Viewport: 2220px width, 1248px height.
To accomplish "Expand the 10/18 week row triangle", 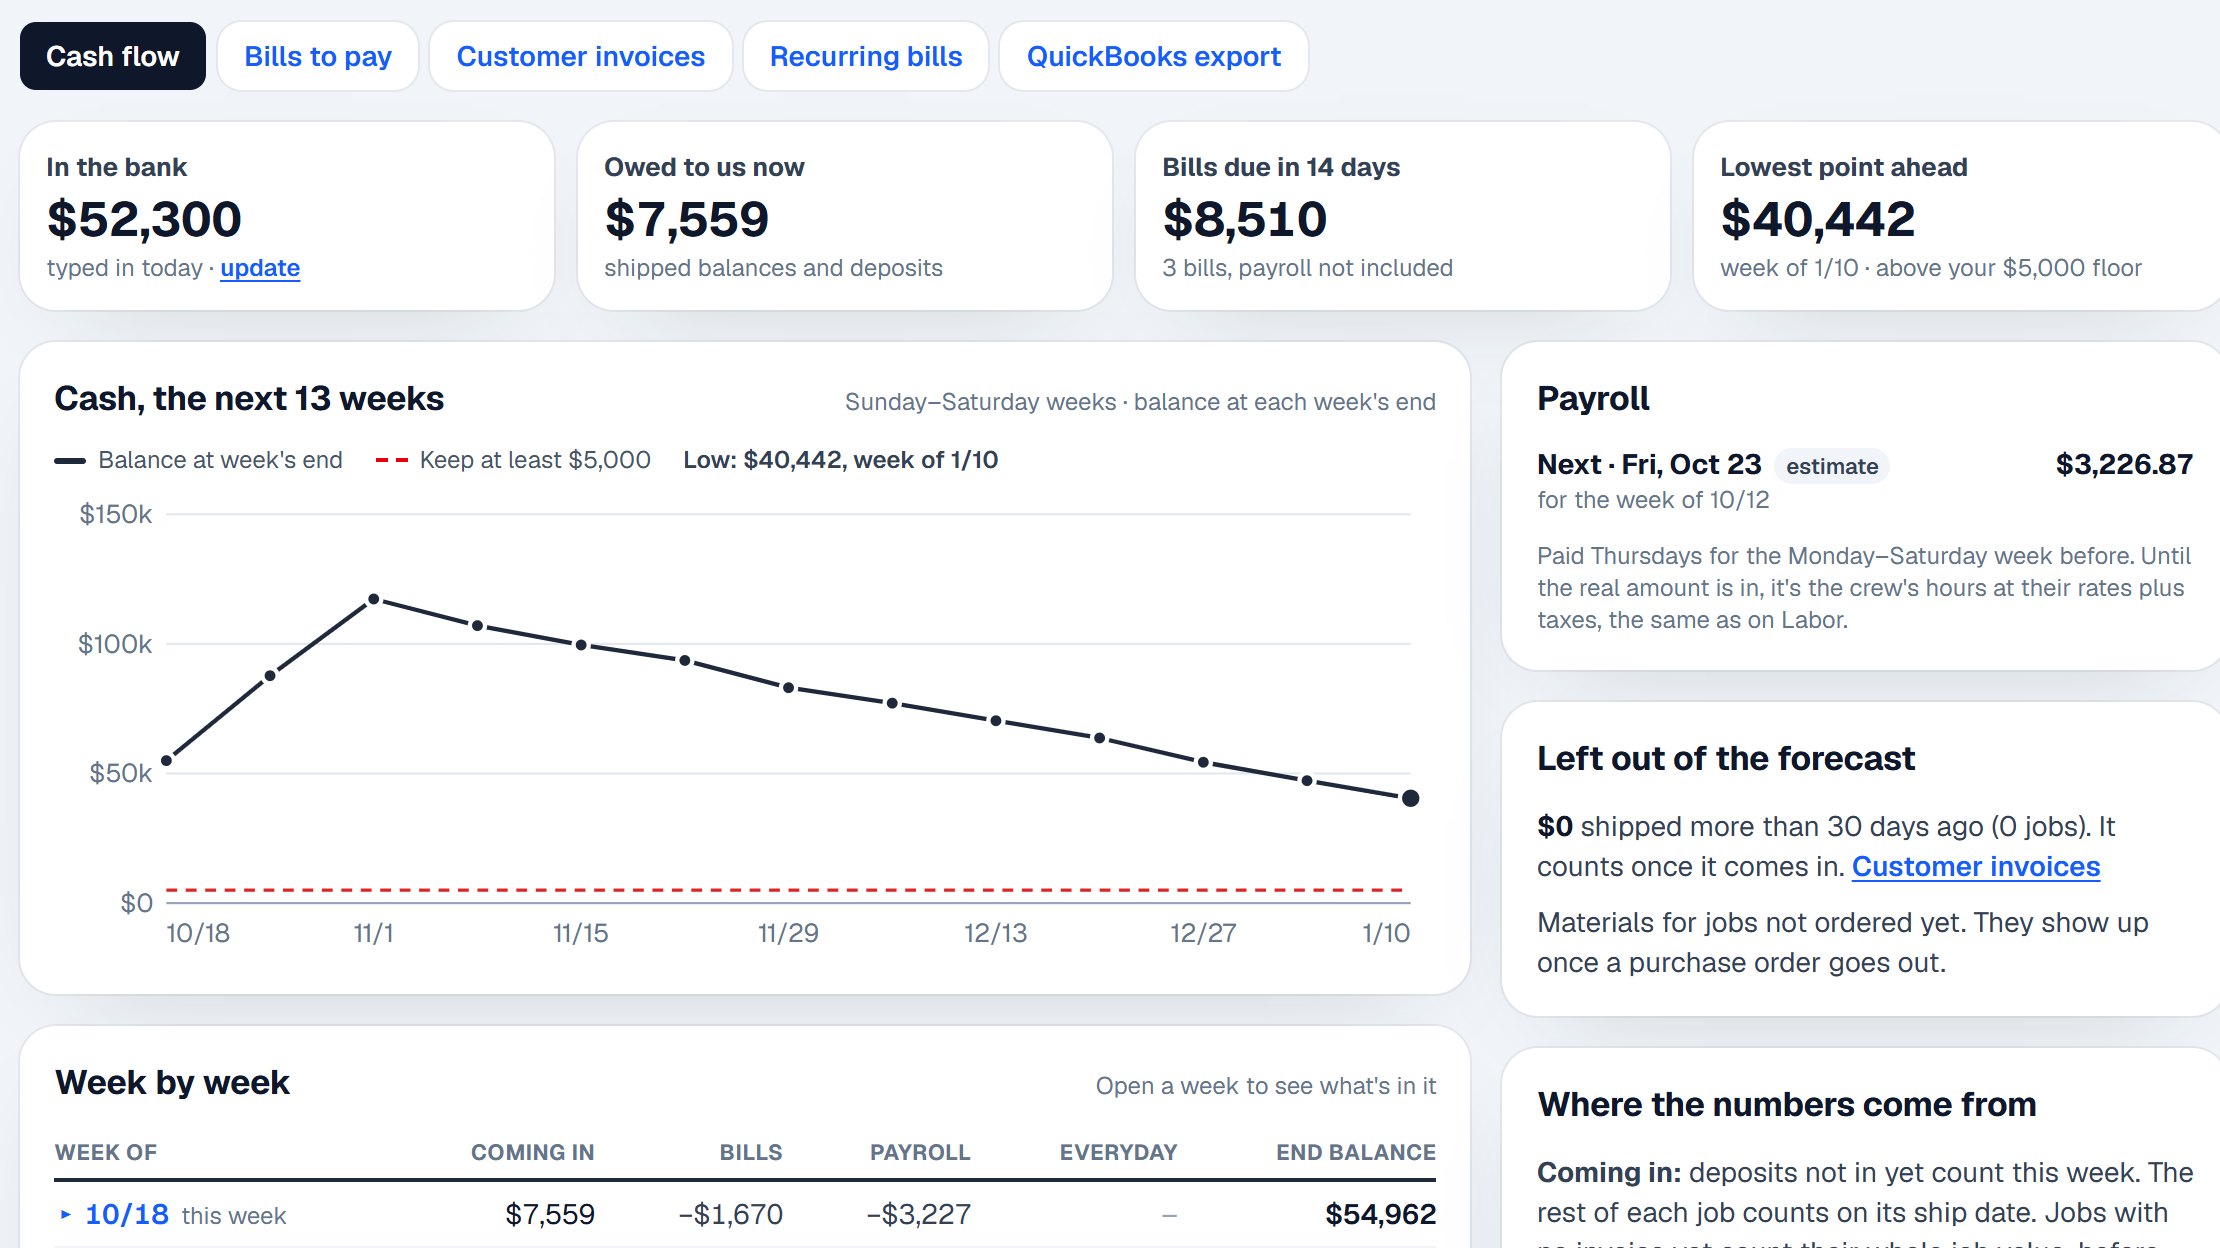I will [x=65, y=1214].
